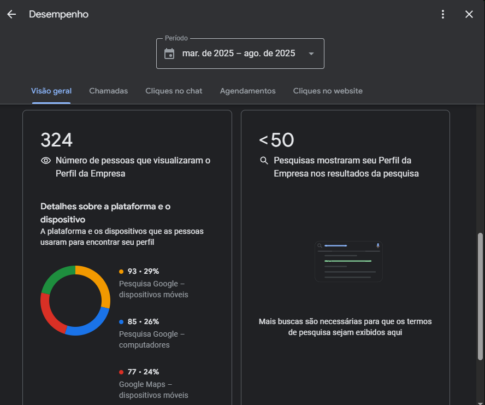Switch to the Visão geral tab

(51, 91)
